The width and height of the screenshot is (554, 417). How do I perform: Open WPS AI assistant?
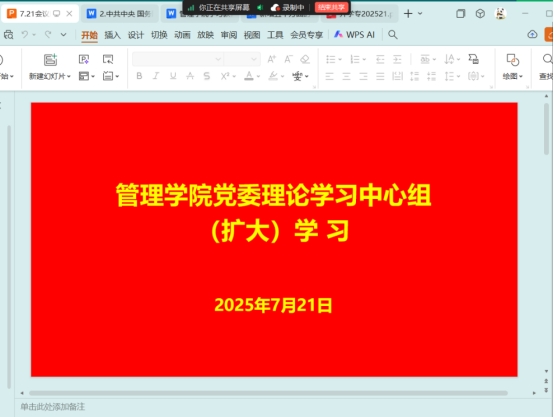[354, 35]
